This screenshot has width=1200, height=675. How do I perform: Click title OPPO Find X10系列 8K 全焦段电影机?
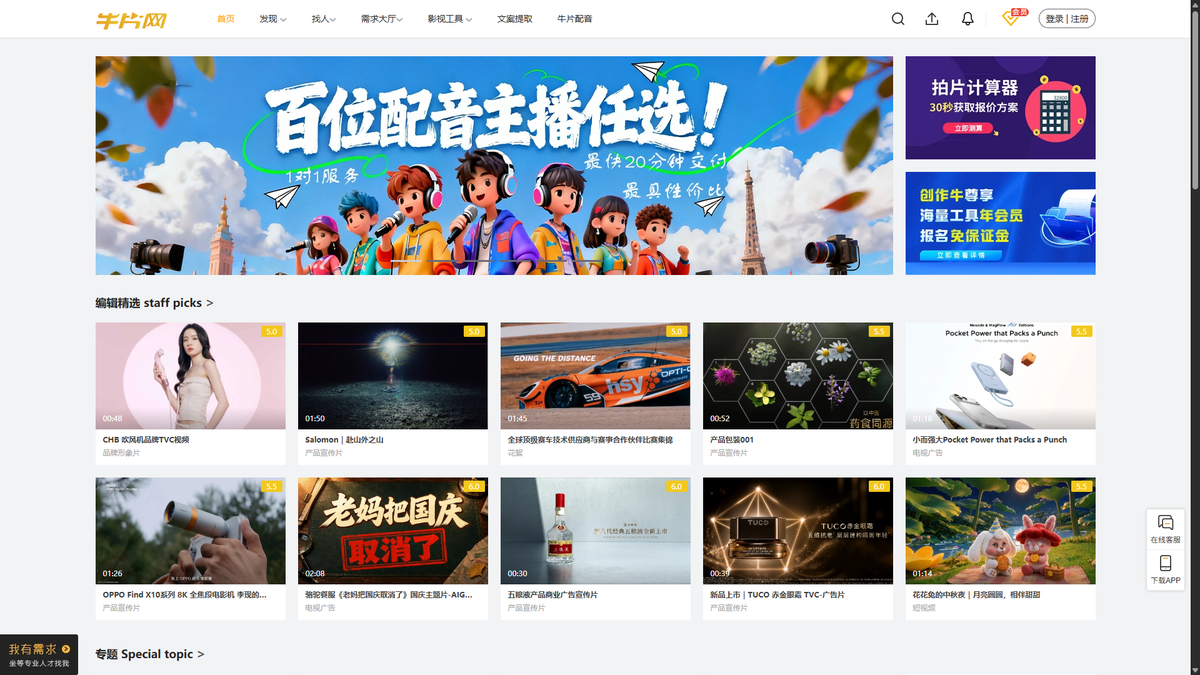pos(184,595)
